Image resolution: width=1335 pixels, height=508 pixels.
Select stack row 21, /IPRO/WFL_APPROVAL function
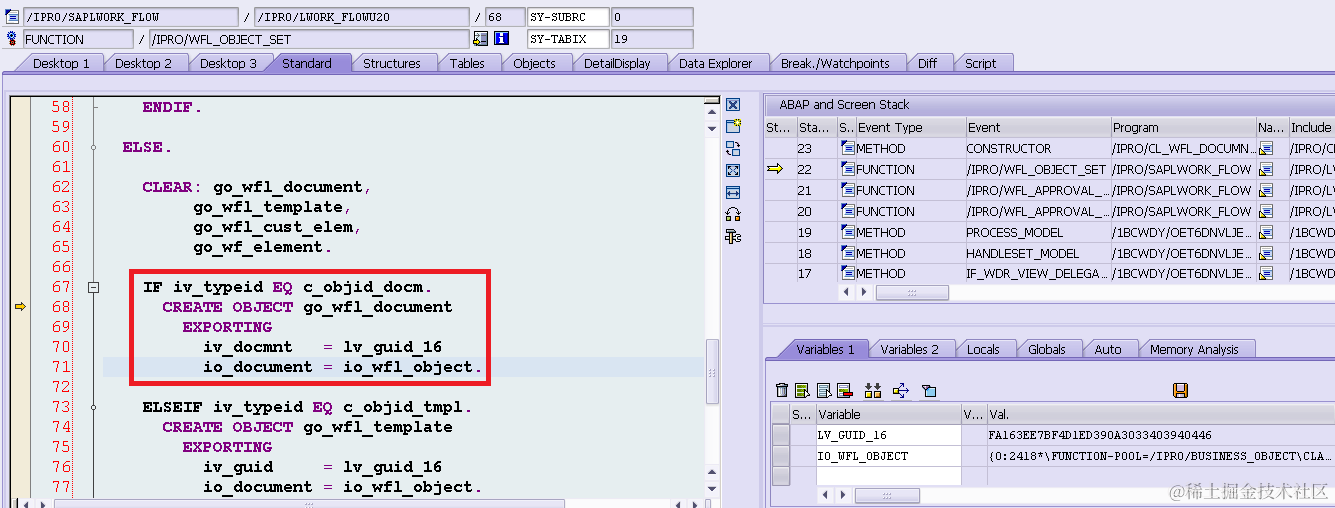point(1050,190)
